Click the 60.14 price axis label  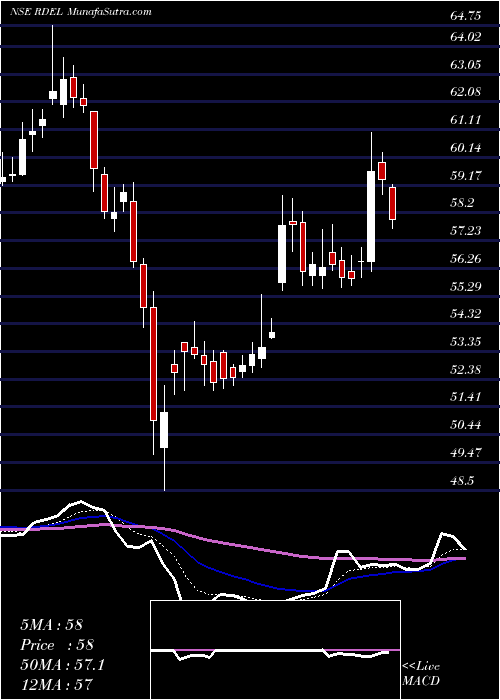[x=466, y=147]
